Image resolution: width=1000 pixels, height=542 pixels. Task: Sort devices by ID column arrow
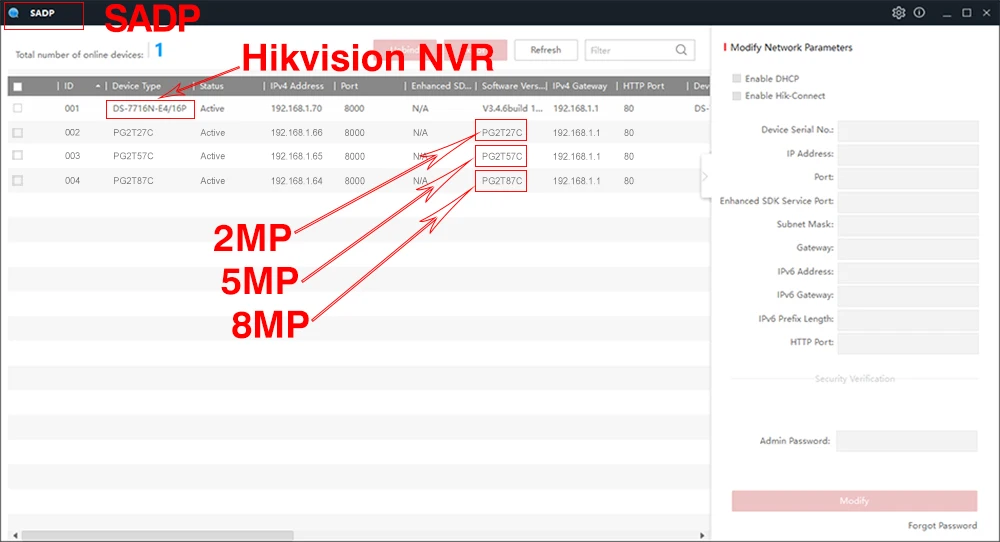[x=98, y=86]
